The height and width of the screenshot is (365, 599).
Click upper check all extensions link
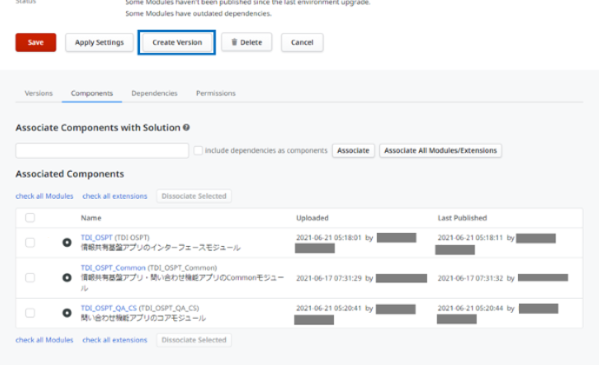[115, 196]
